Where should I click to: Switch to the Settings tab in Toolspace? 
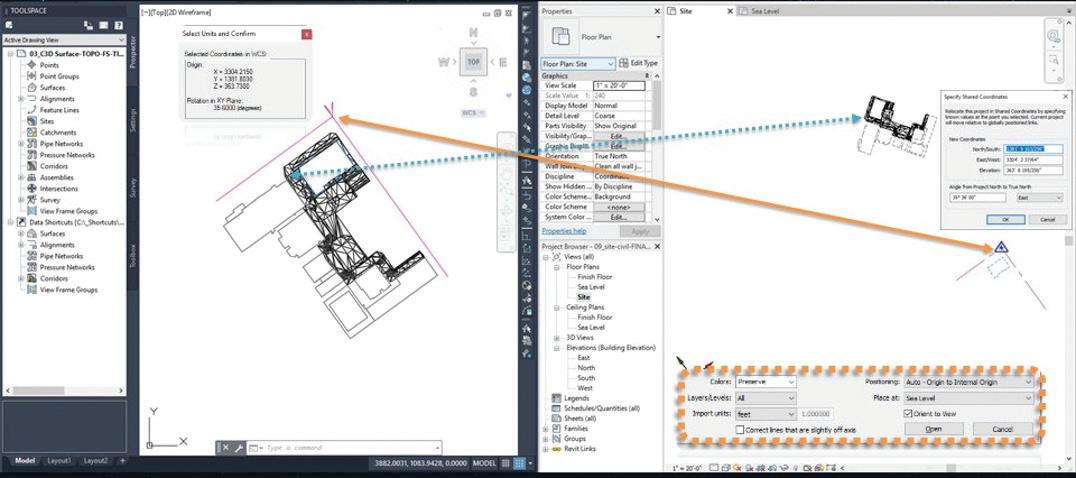(133, 119)
